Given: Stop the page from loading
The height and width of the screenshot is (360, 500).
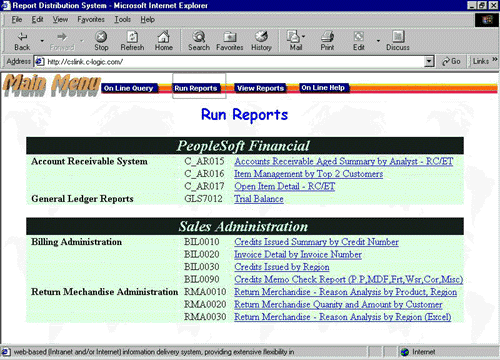Looking at the screenshot, I should coord(101,41).
